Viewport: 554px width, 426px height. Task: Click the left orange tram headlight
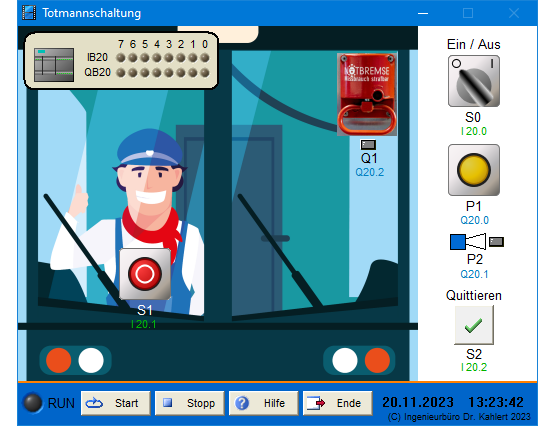59,360
